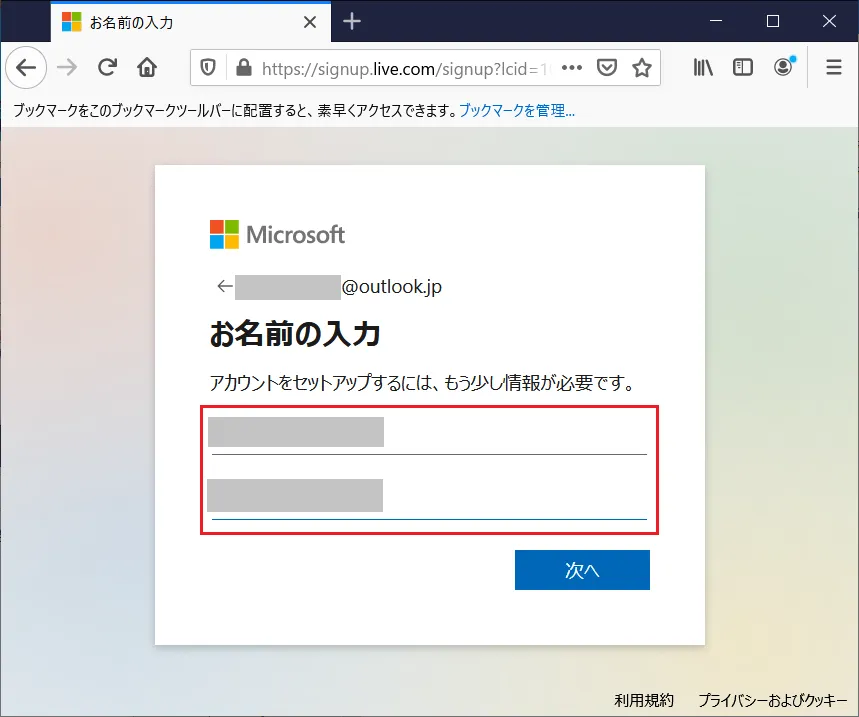This screenshot has height=717, width=859.
Task: Click the address bar URL
Action: (x=404, y=68)
